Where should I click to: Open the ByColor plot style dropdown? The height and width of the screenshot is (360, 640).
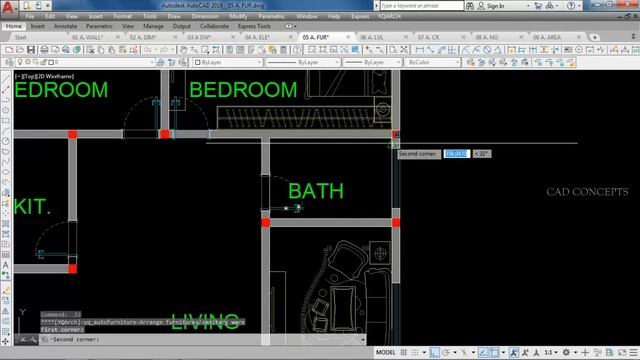tap(457, 62)
